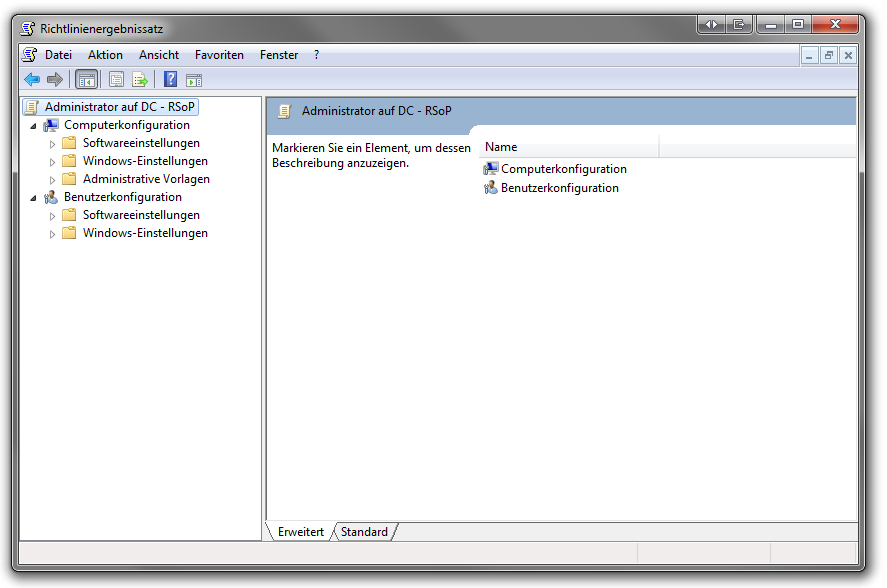The image size is (887, 588).
Task: Select the root Administrator auf DC - RSoP node
Action: 119,107
